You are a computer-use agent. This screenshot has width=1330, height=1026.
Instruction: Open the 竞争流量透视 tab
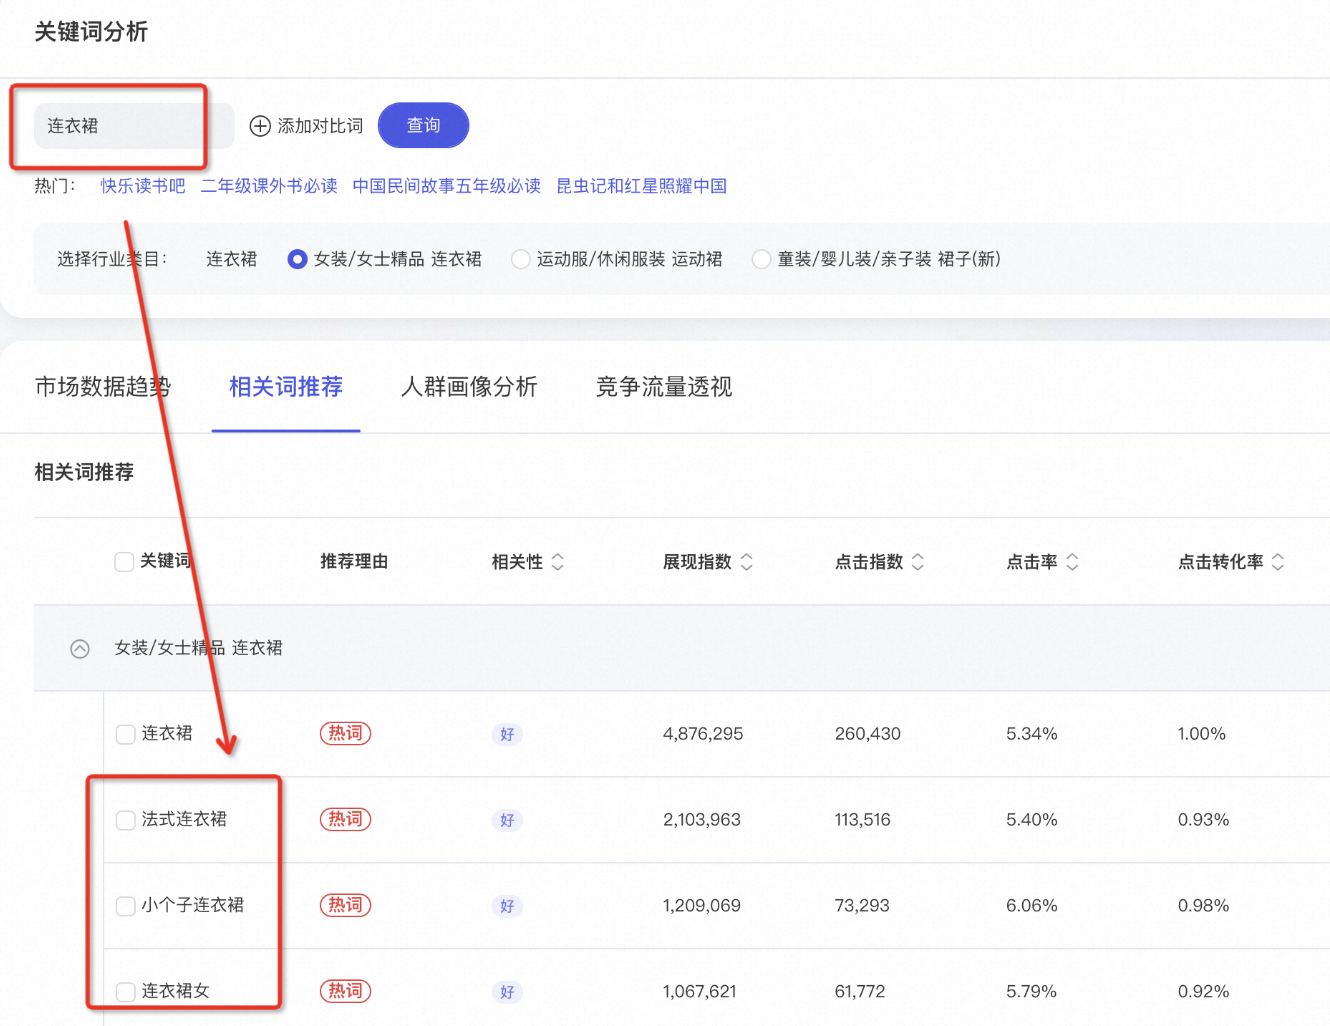click(664, 387)
